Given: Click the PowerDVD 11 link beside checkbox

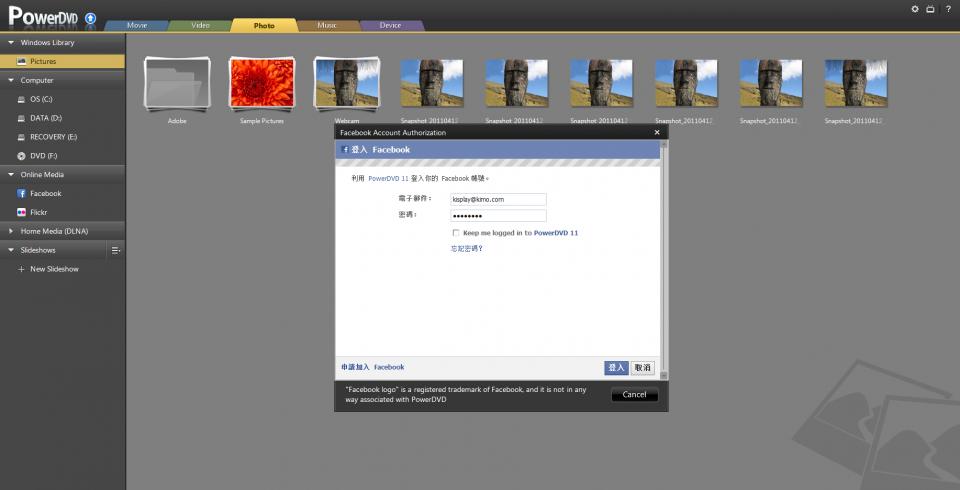Looking at the screenshot, I should (556, 233).
